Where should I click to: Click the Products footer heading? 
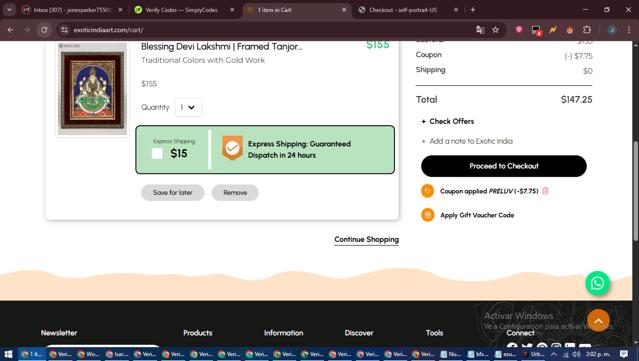[x=198, y=333]
